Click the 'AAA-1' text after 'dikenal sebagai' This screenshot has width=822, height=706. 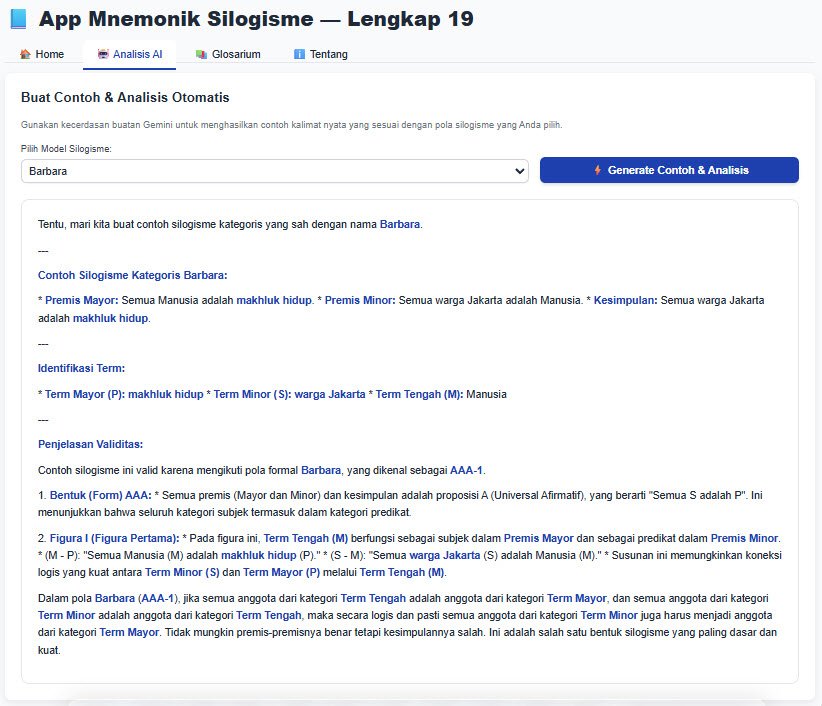[466, 470]
